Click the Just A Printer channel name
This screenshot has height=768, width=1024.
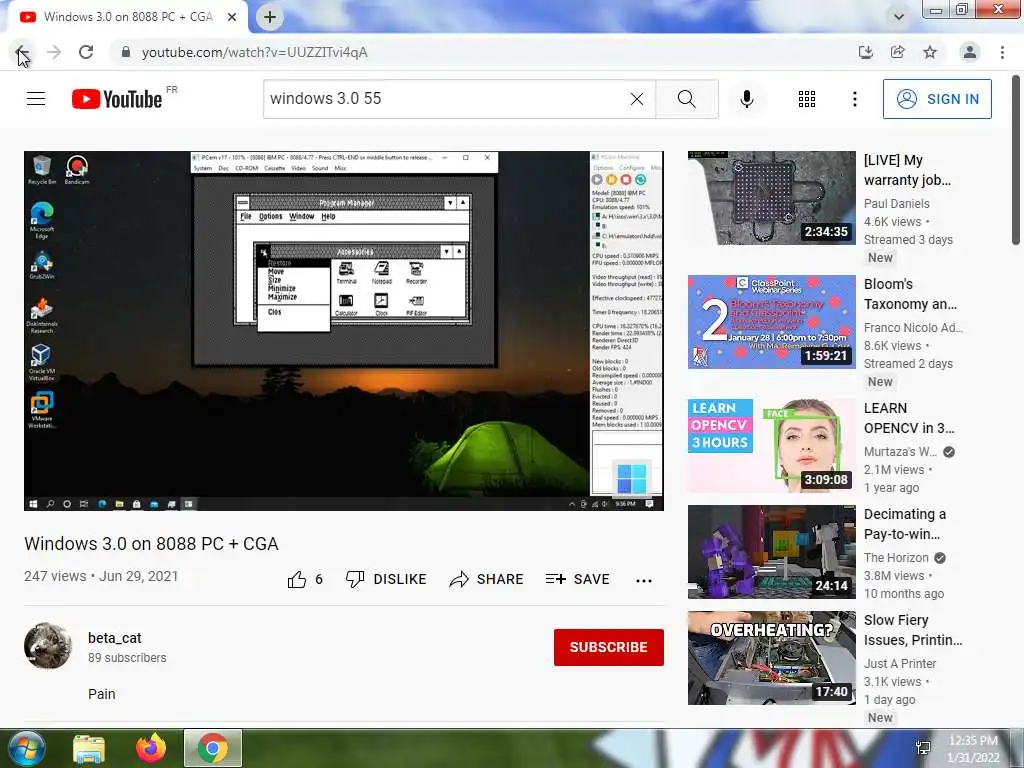coord(900,664)
